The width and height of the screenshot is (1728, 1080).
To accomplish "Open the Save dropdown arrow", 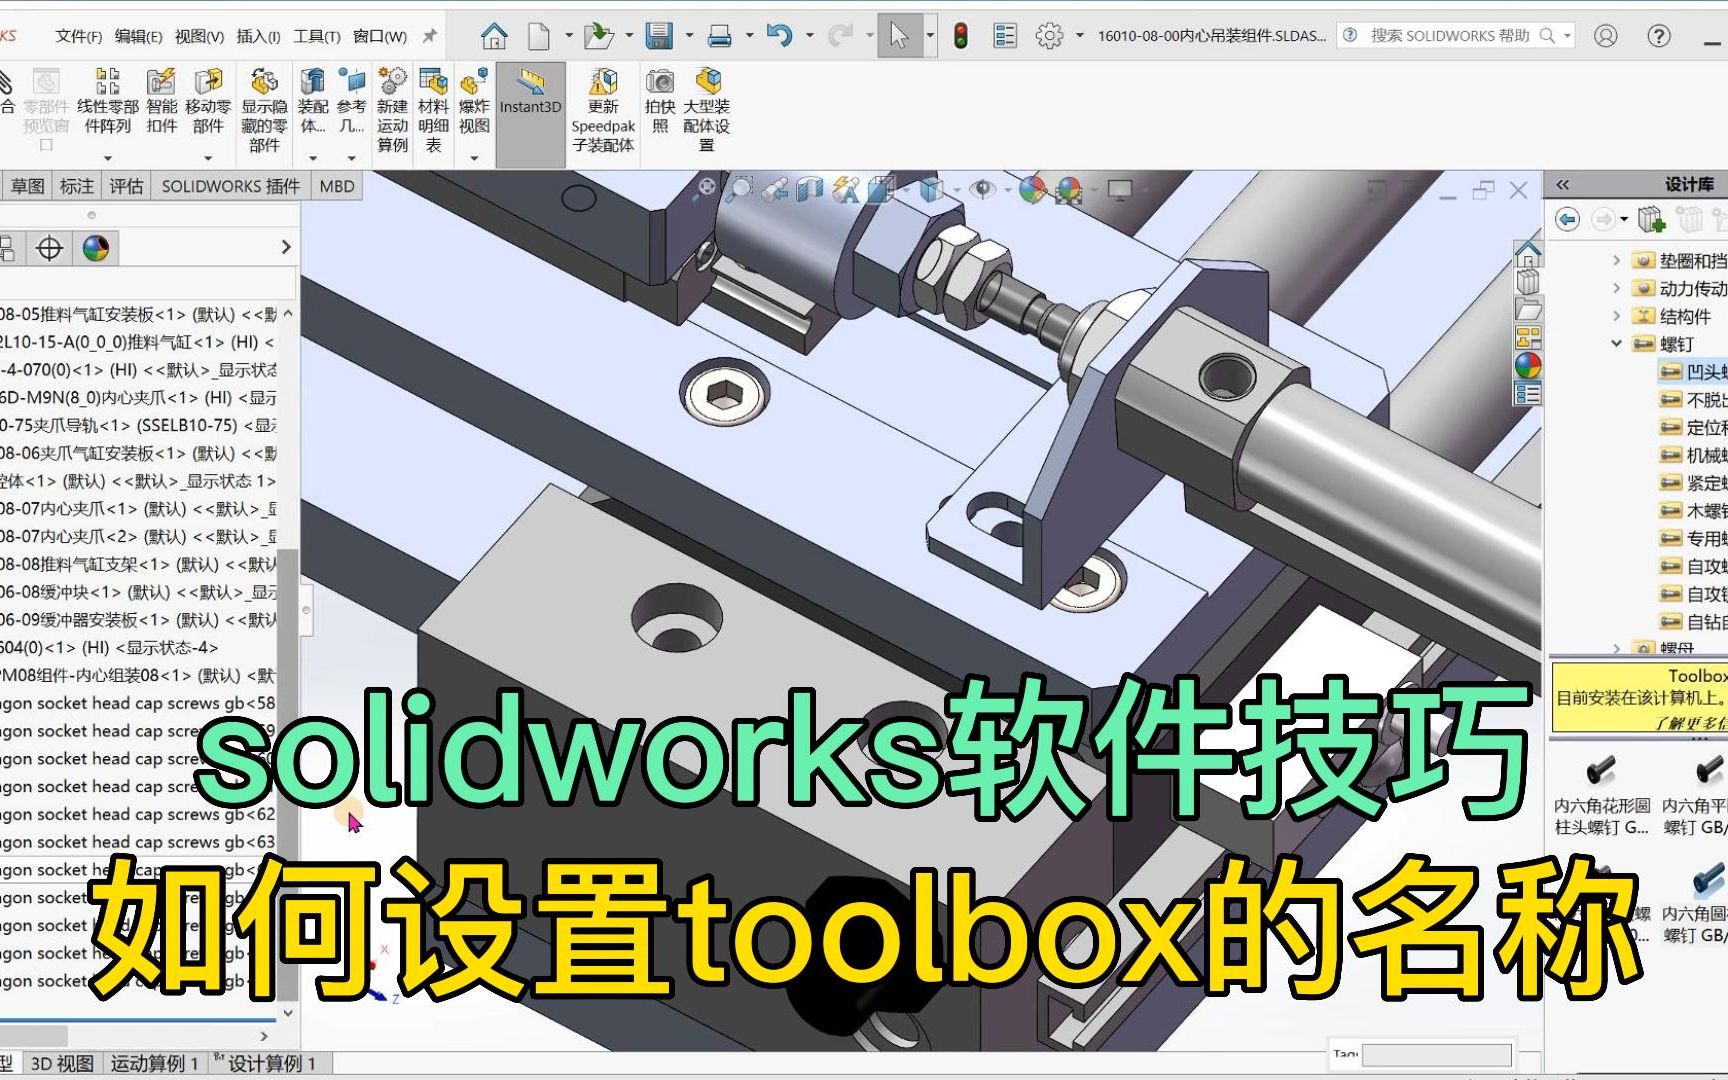I will (689, 36).
